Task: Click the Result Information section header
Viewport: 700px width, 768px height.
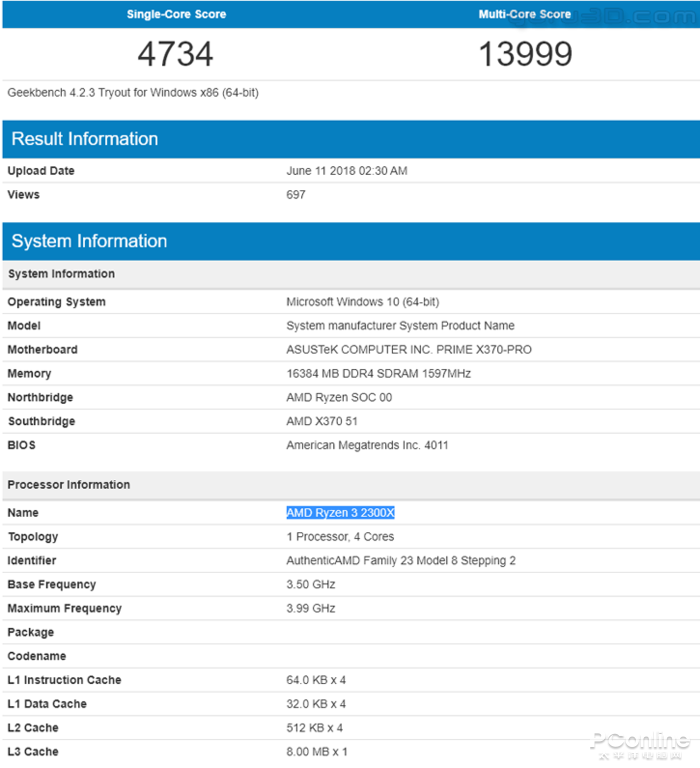Action: click(351, 139)
